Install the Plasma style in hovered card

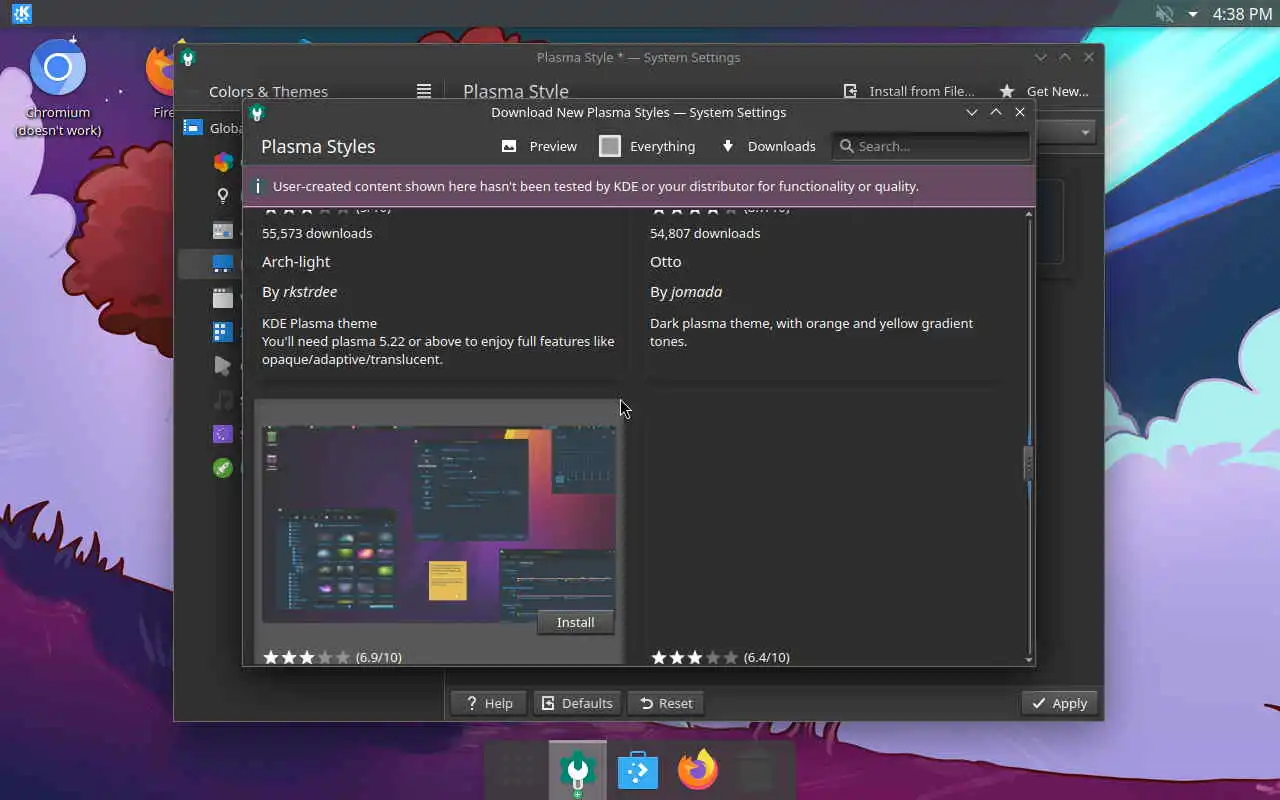[575, 622]
